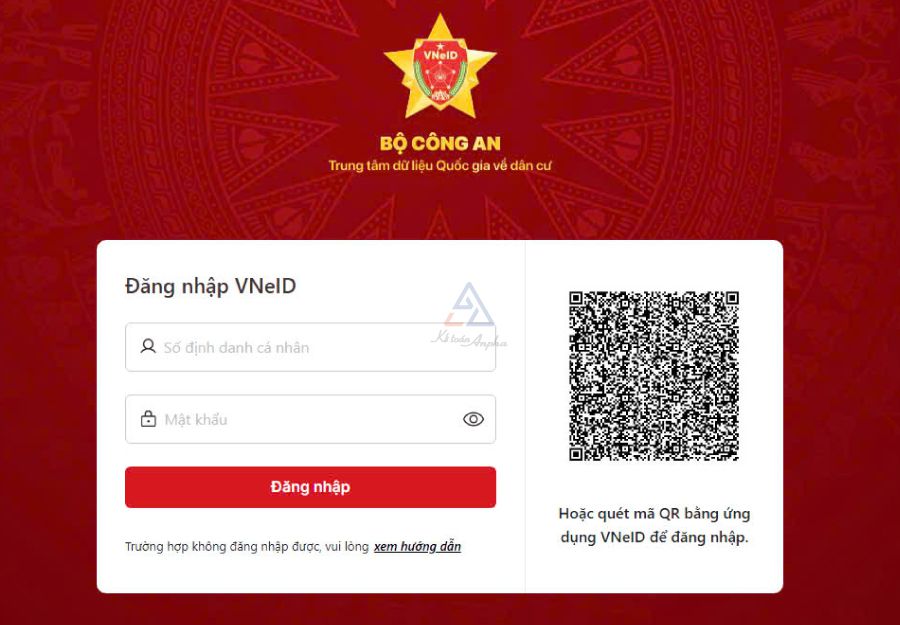Click the Đăng nhập VNeID heading
Viewport: 900px width, 625px height.
click(x=211, y=286)
